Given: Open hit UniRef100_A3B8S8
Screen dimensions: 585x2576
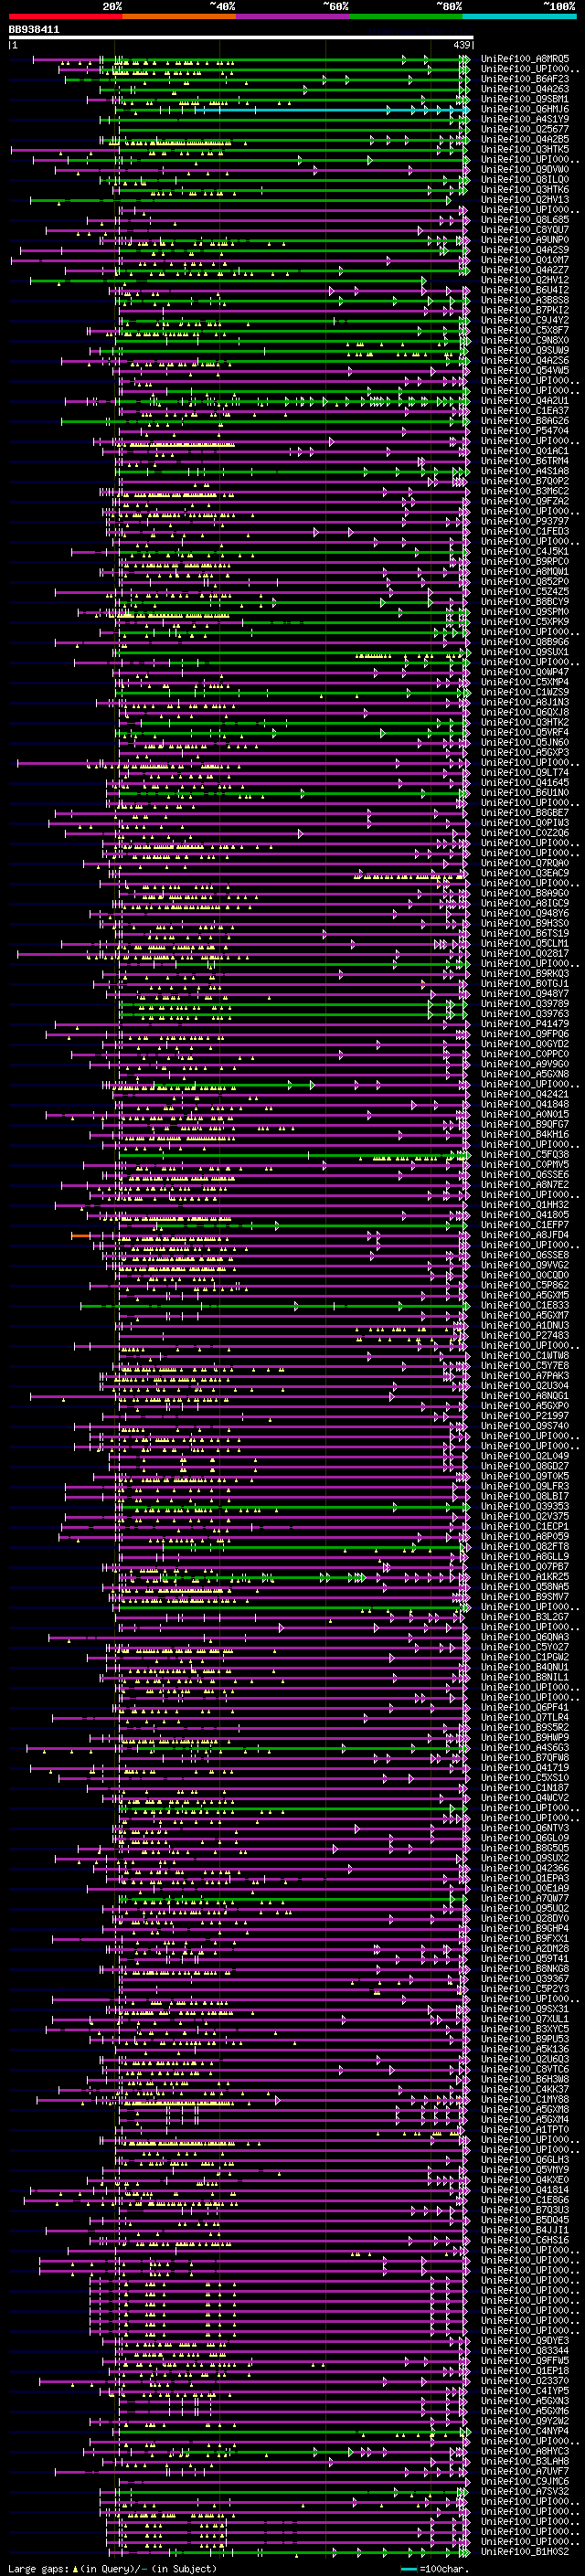Looking at the screenshot, I should click(x=525, y=300).
